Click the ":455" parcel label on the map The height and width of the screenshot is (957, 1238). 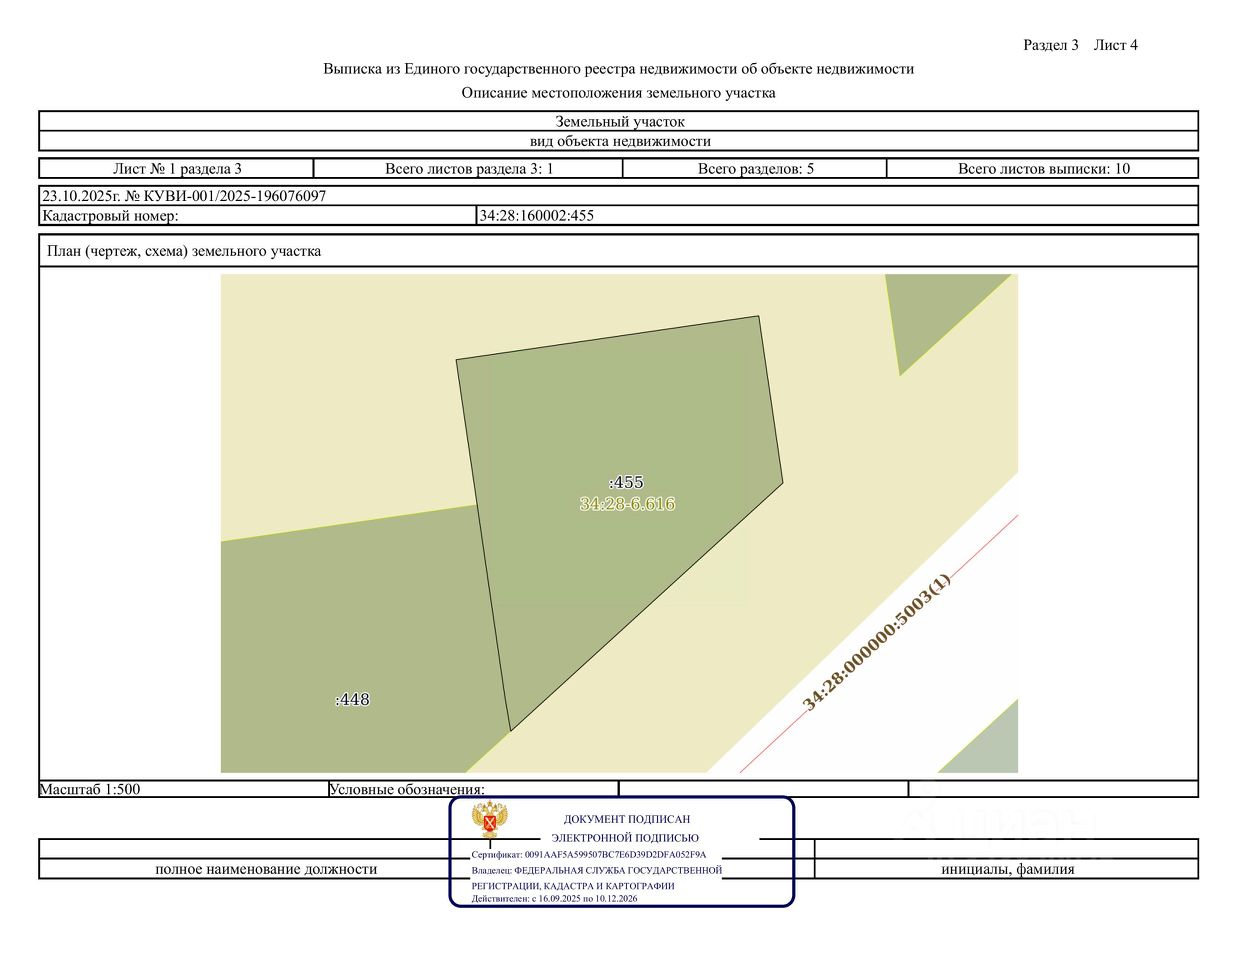click(x=626, y=482)
